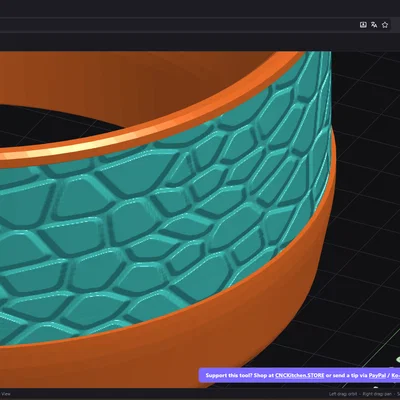Open the translate page icon
This screenshot has height=400, width=400.
pyautogui.click(x=374, y=25)
